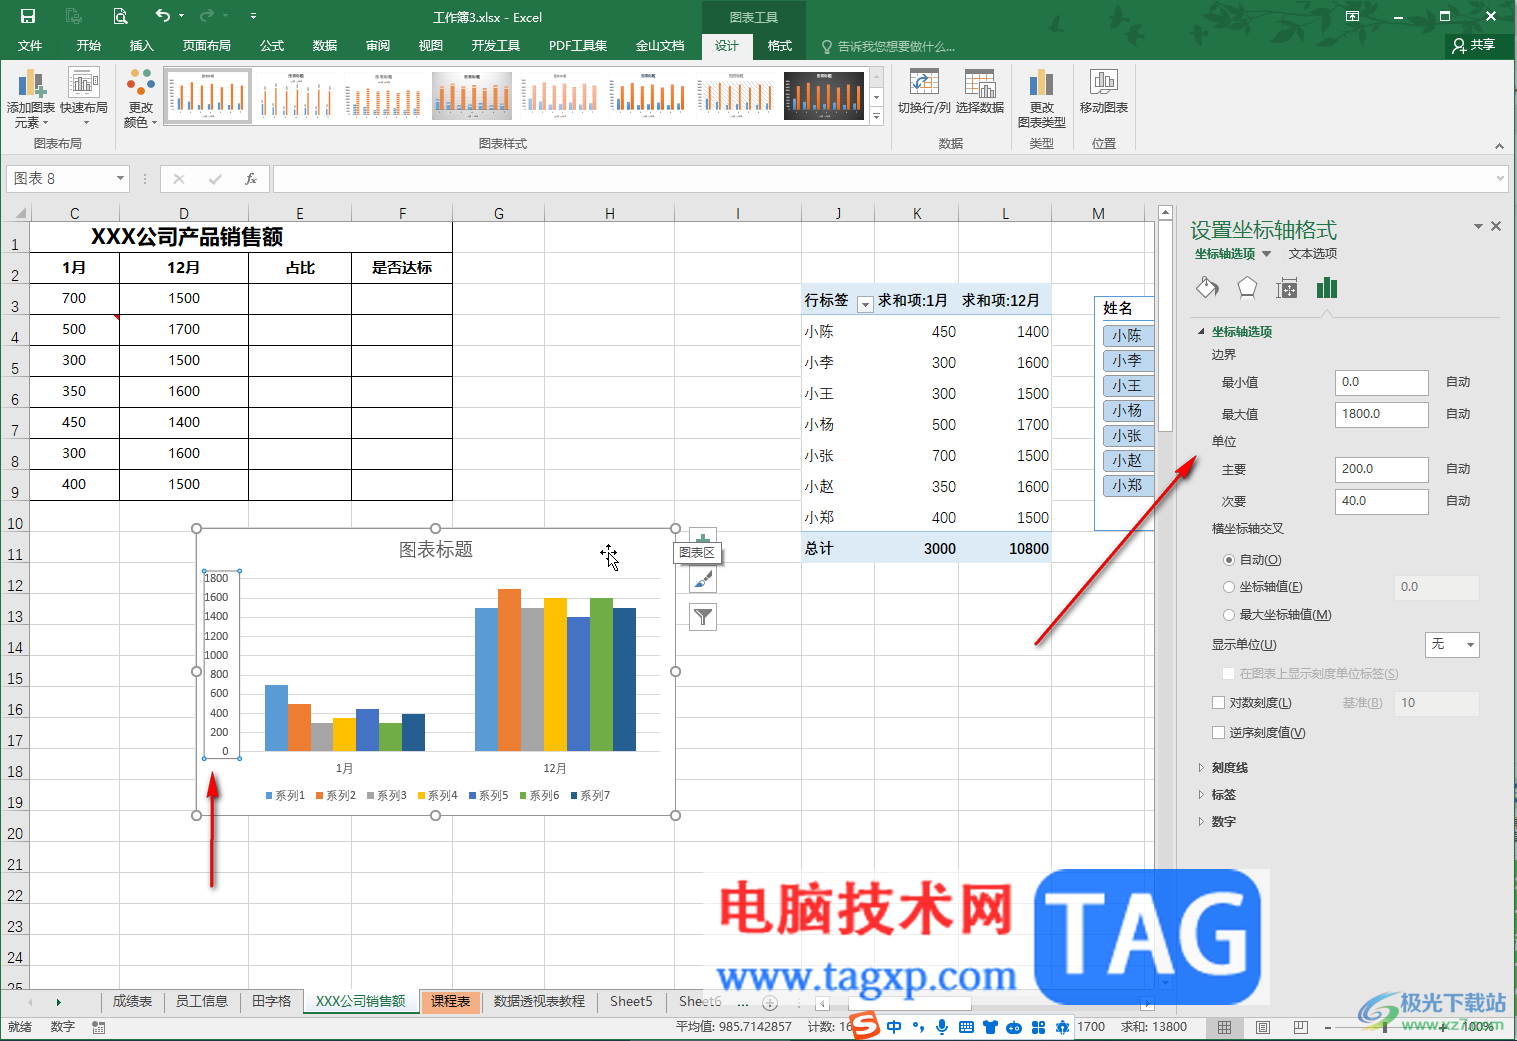
Task: Select the chart title text
Action: pyautogui.click(x=436, y=550)
